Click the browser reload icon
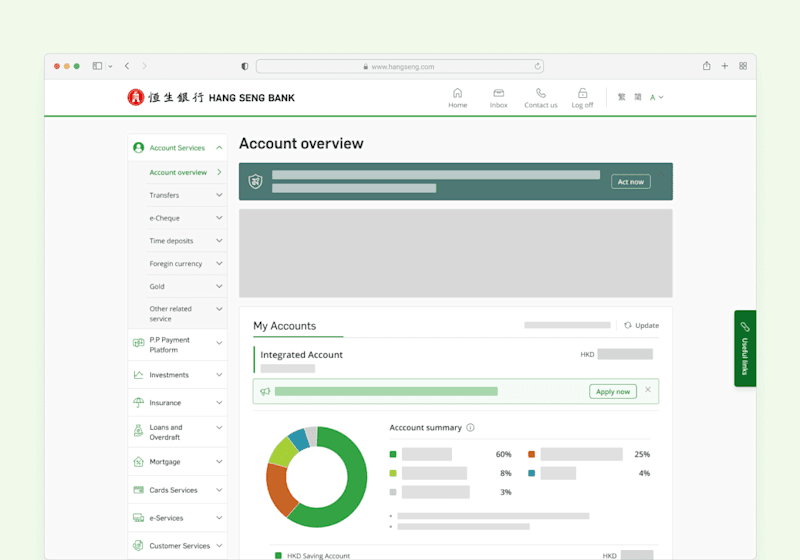This screenshot has width=800, height=560. coord(537,66)
